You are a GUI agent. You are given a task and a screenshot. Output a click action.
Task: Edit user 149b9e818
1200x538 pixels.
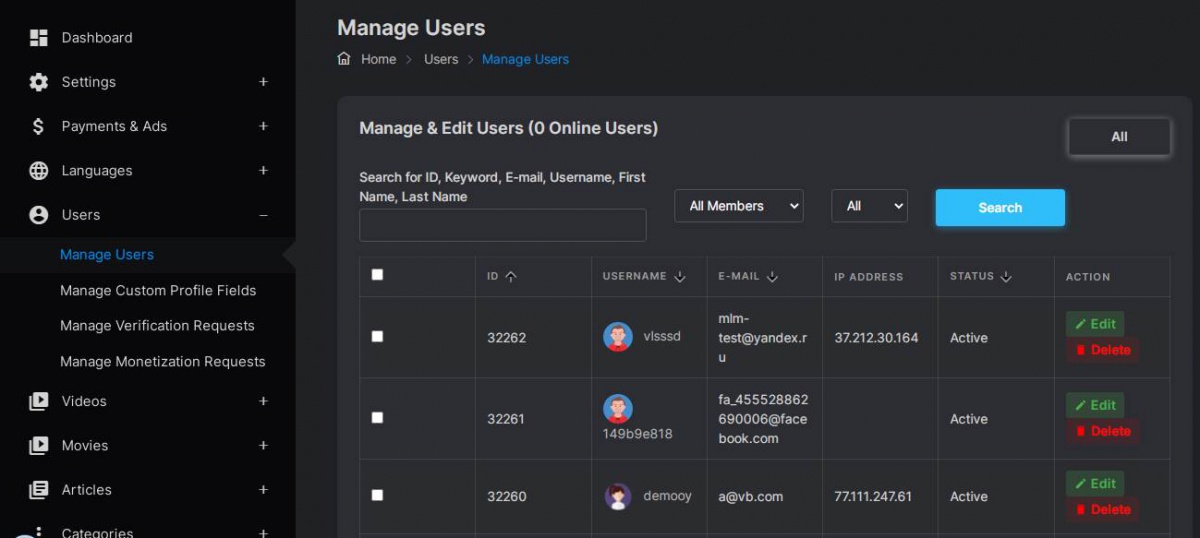pos(1095,405)
